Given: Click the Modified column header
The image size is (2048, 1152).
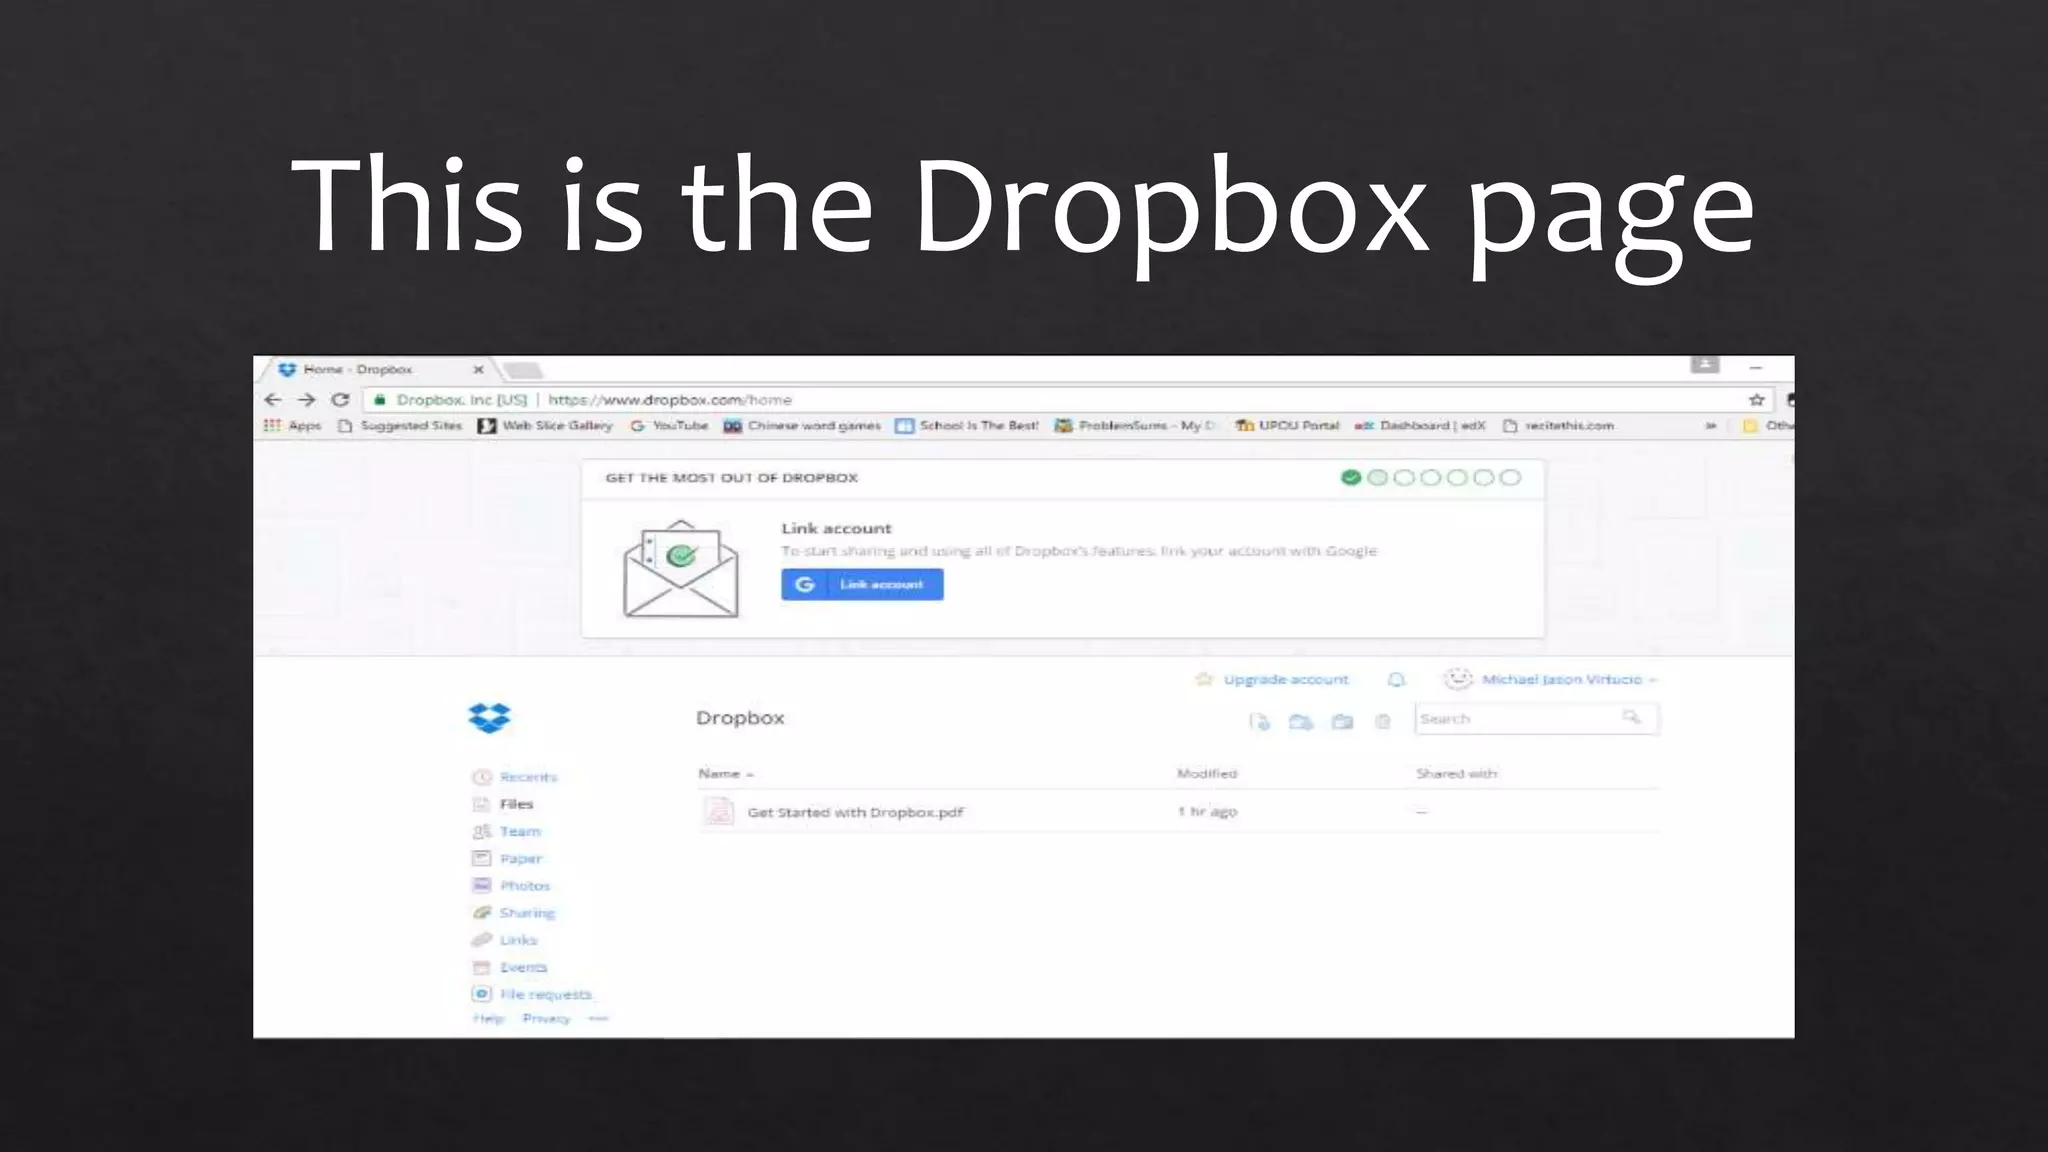Looking at the screenshot, I should pos(1207,774).
